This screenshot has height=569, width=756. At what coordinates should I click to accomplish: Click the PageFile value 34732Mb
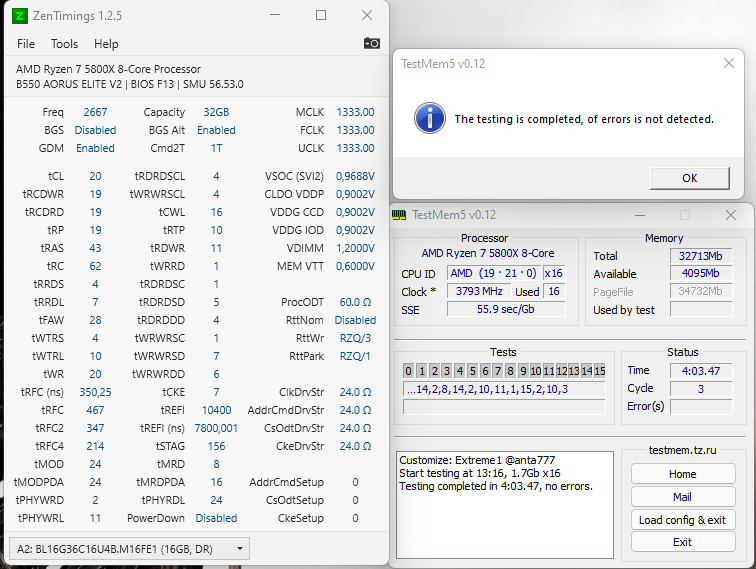pos(701,291)
